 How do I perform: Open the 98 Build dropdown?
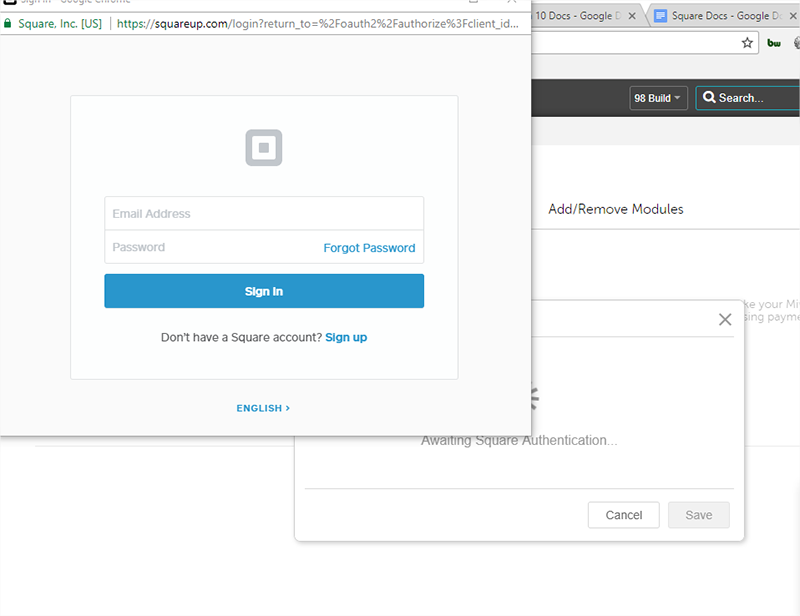tap(658, 98)
